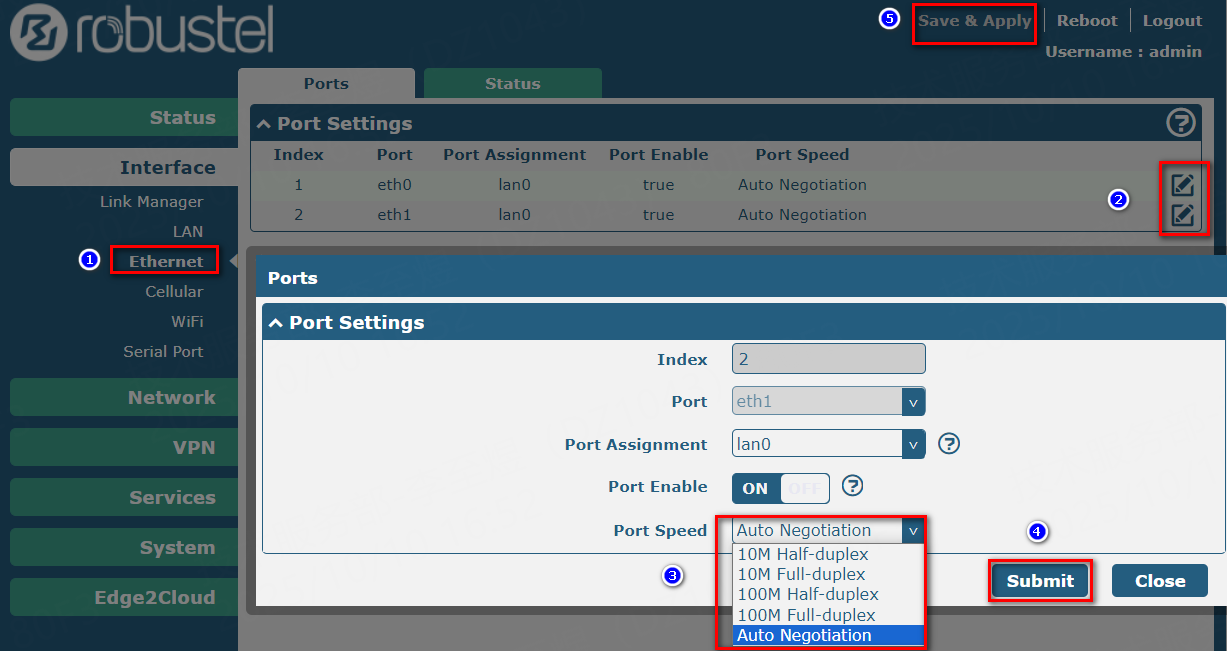Click Save & Apply

click(974, 21)
